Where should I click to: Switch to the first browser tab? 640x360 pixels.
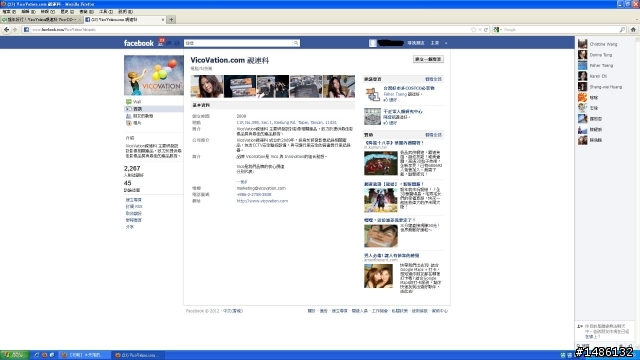click(x=42, y=19)
